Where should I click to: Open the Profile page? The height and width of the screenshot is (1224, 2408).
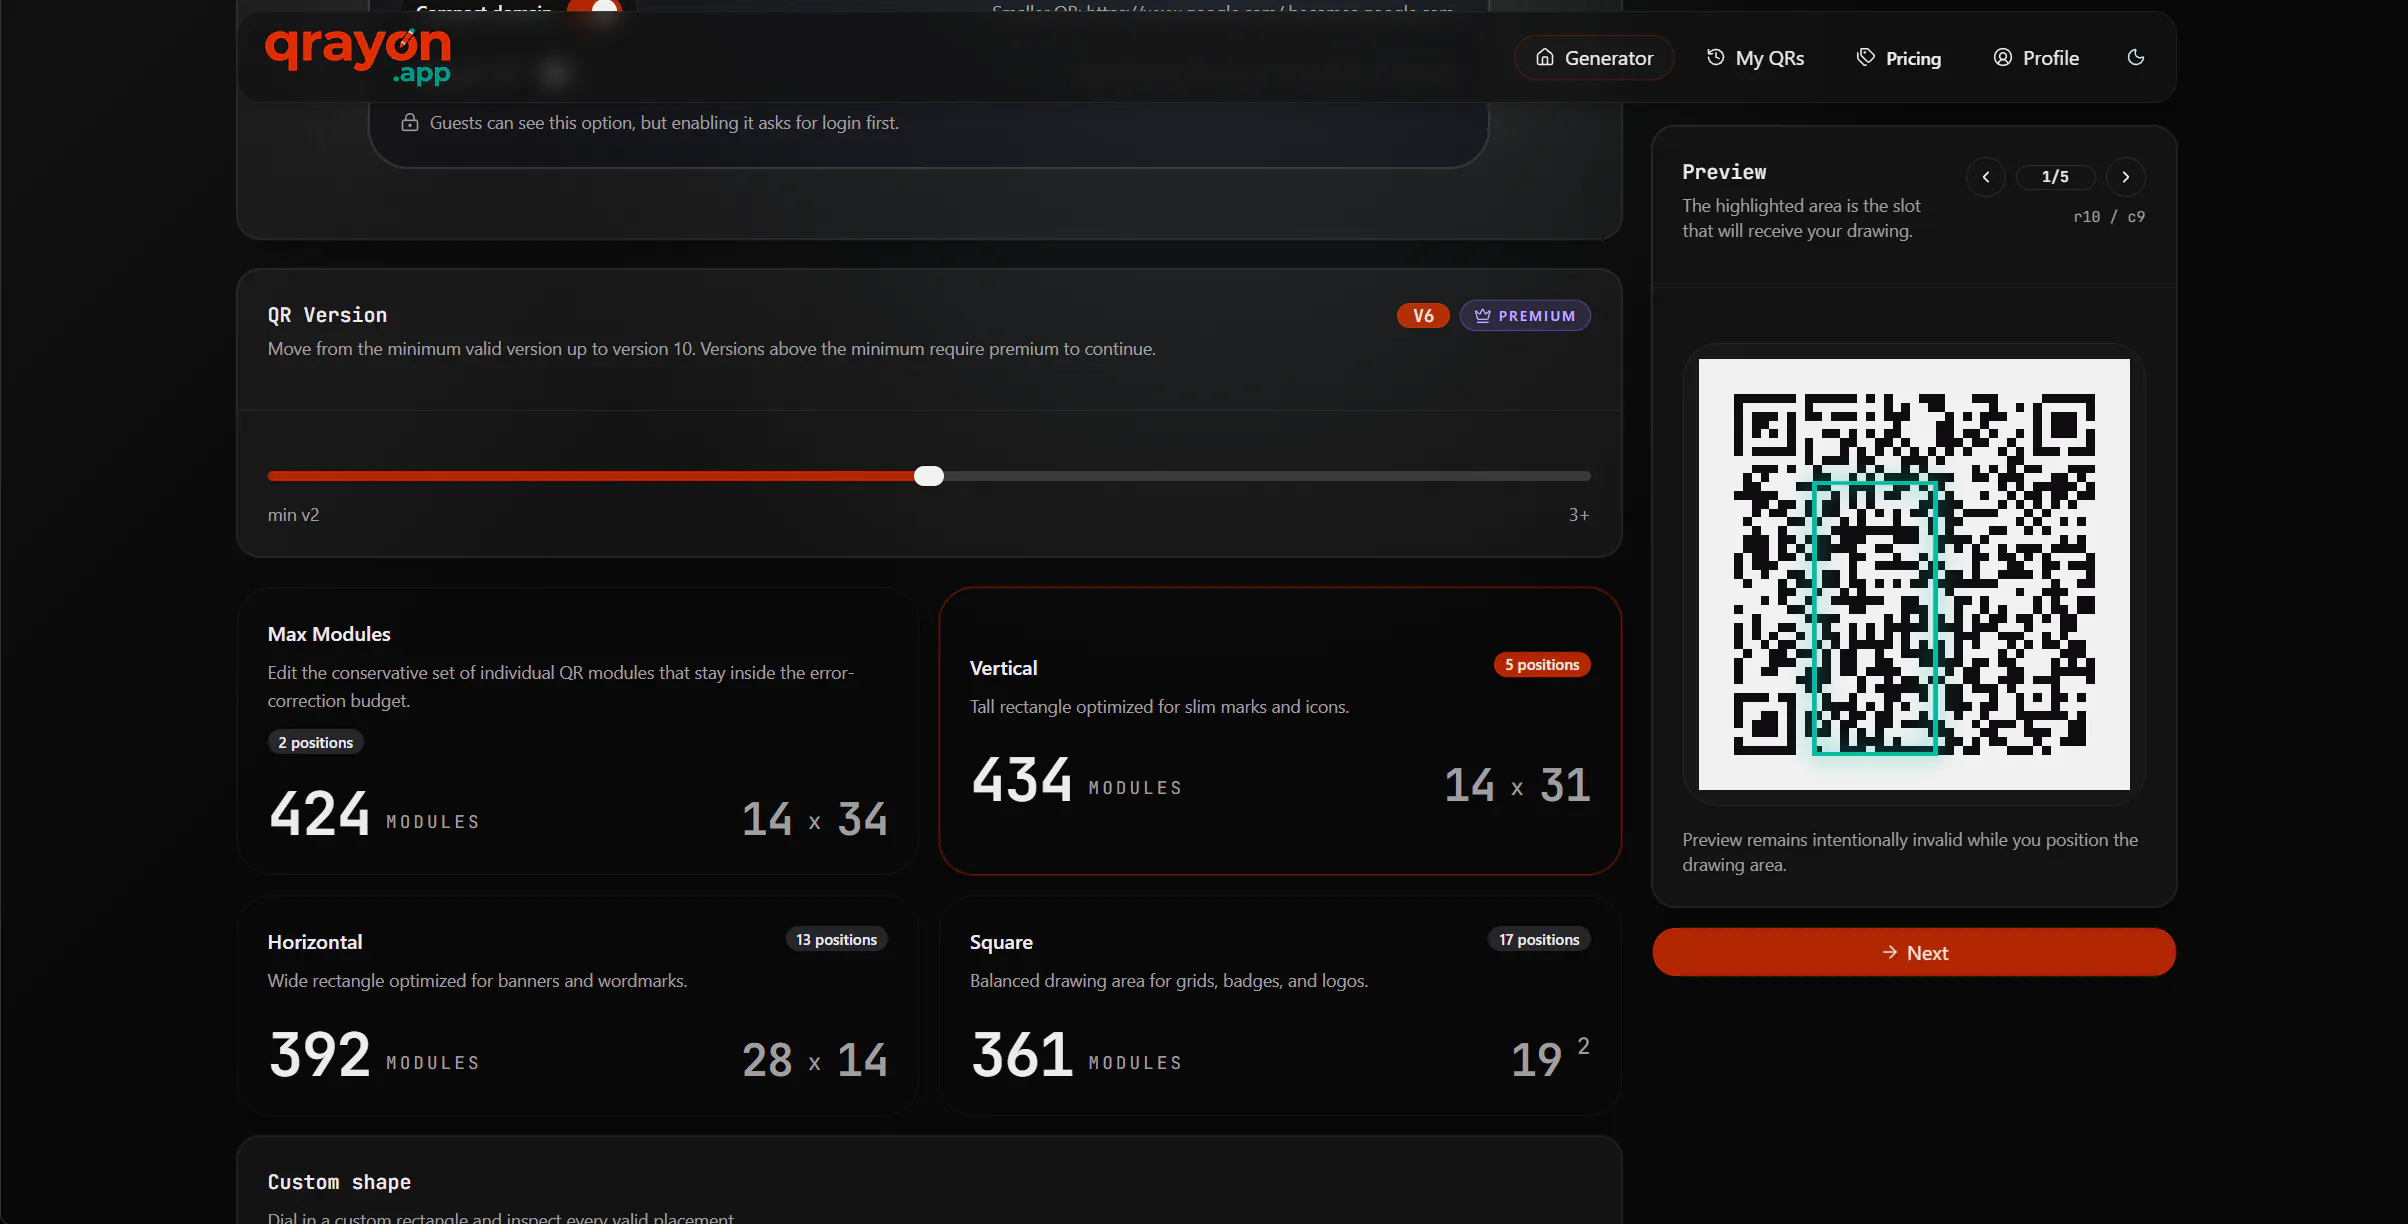pos(2035,58)
